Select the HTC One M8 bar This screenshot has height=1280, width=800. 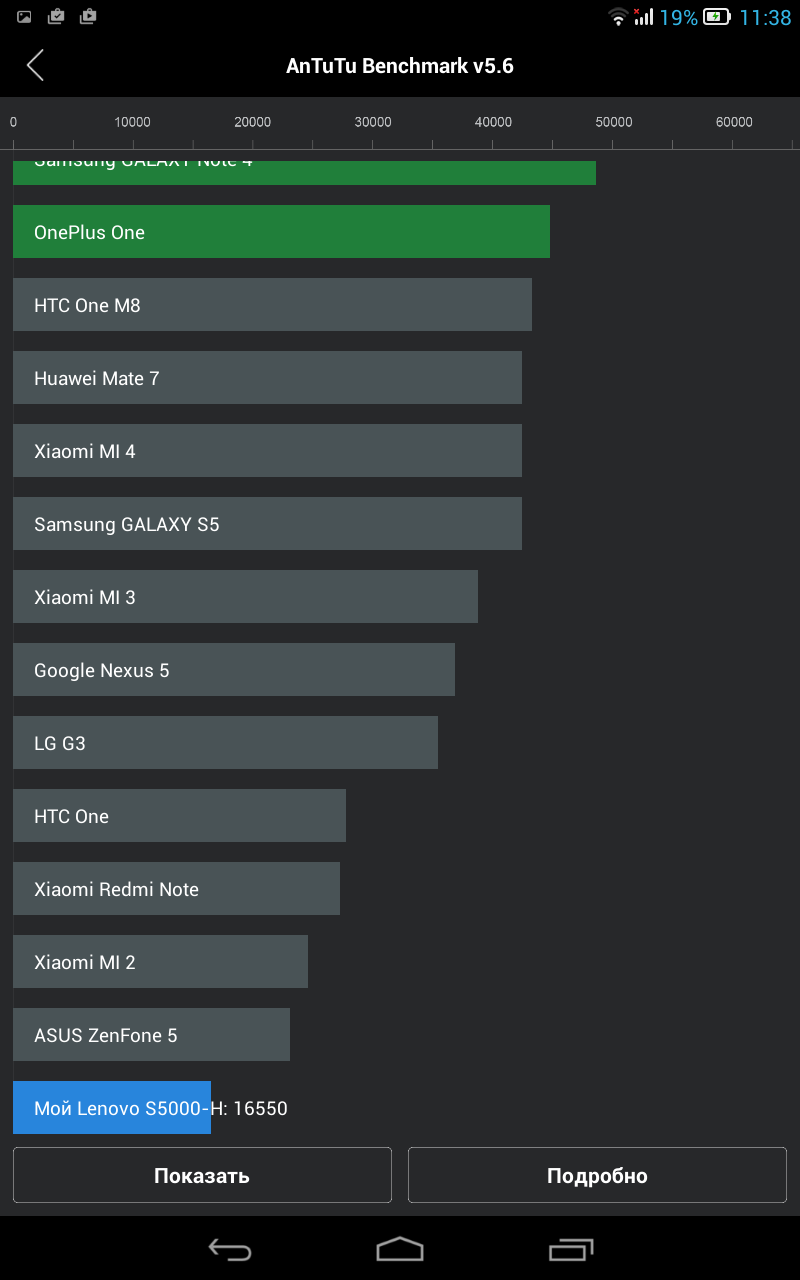point(272,305)
